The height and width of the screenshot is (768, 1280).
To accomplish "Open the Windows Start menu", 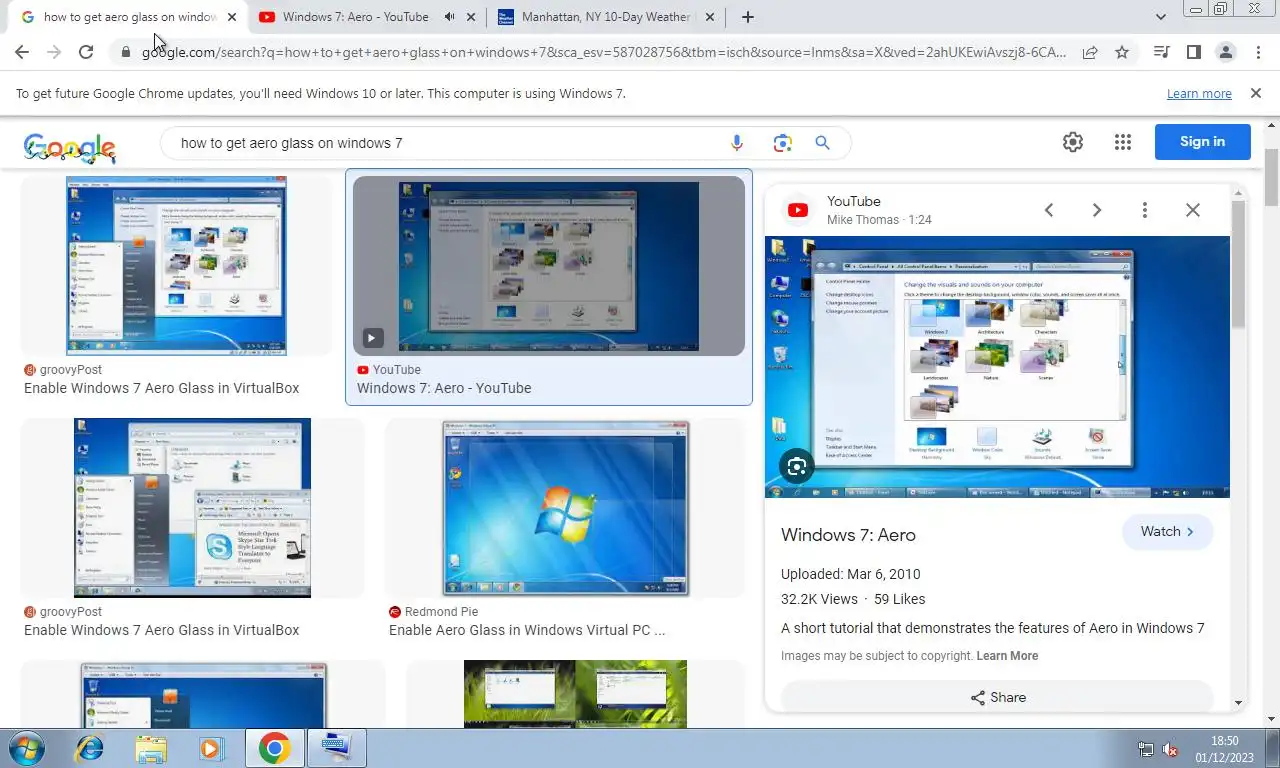I will click(25, 748).
